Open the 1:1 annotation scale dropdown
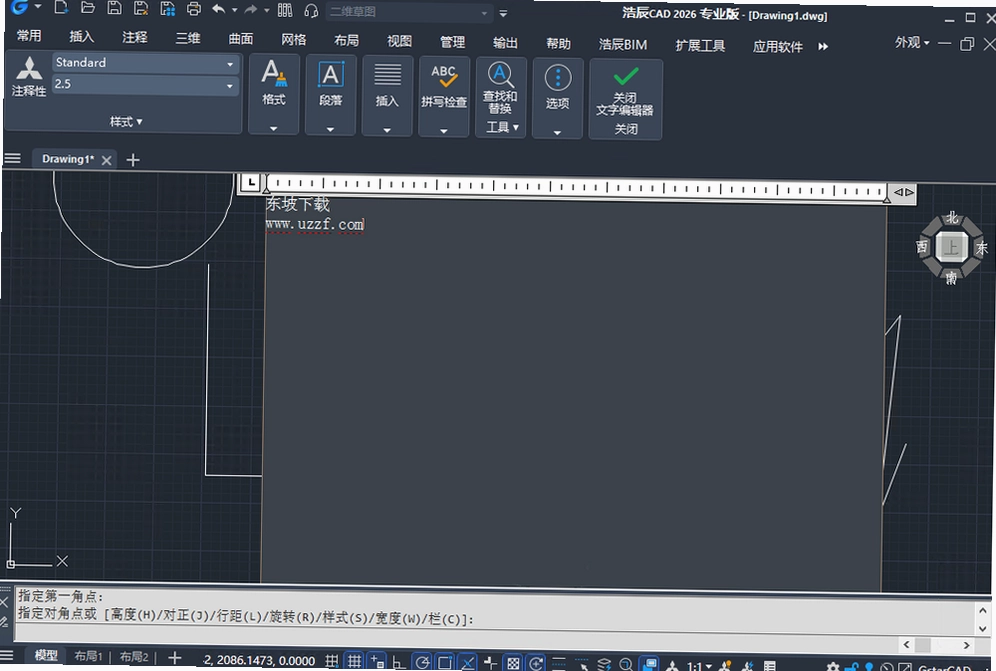This screenshot has height=671, width=996. [699, 667]
